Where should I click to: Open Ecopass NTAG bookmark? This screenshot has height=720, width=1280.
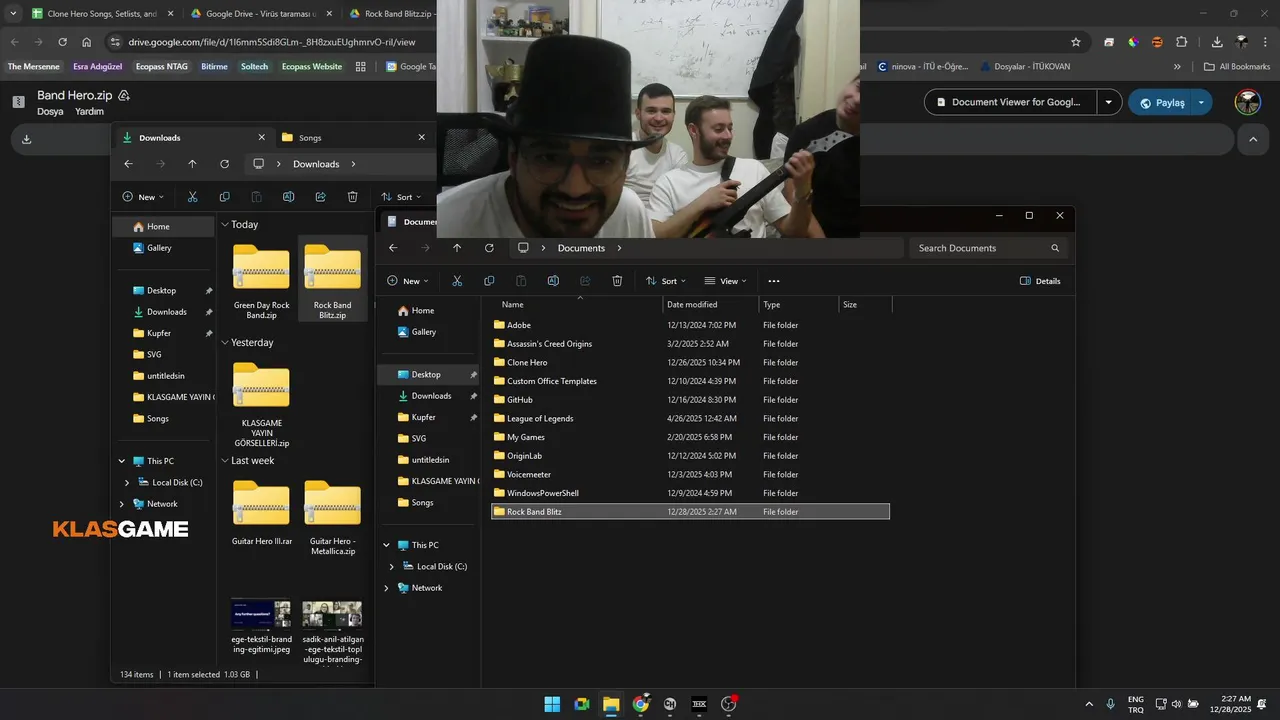coord(161,67)
